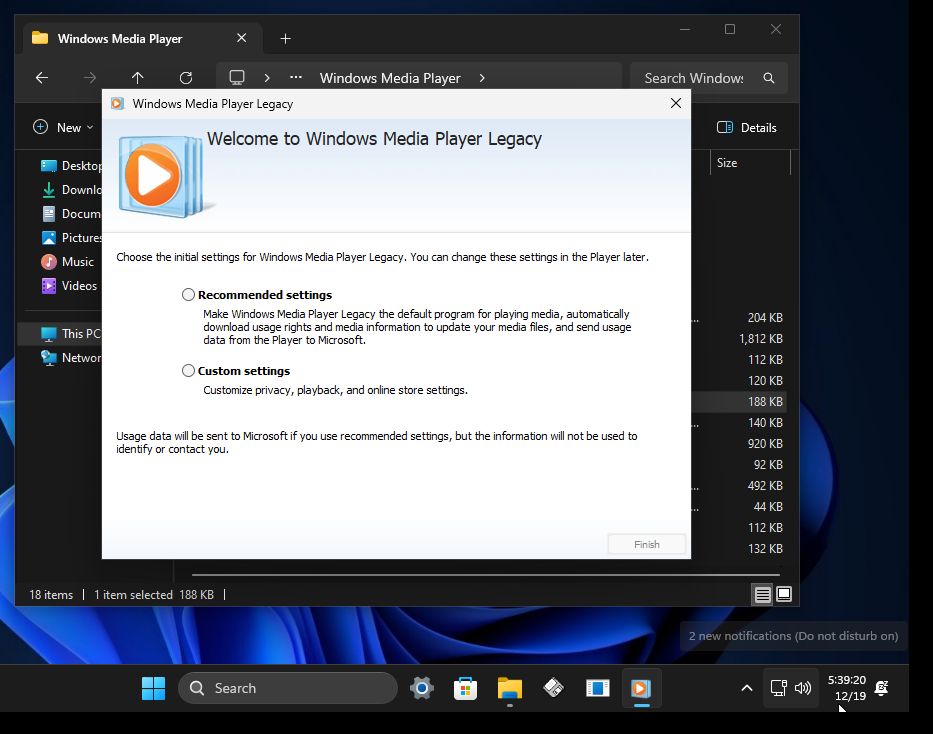Open Desktop in the navigation pane
Screen dimensions: 933x734
[71, 166]
